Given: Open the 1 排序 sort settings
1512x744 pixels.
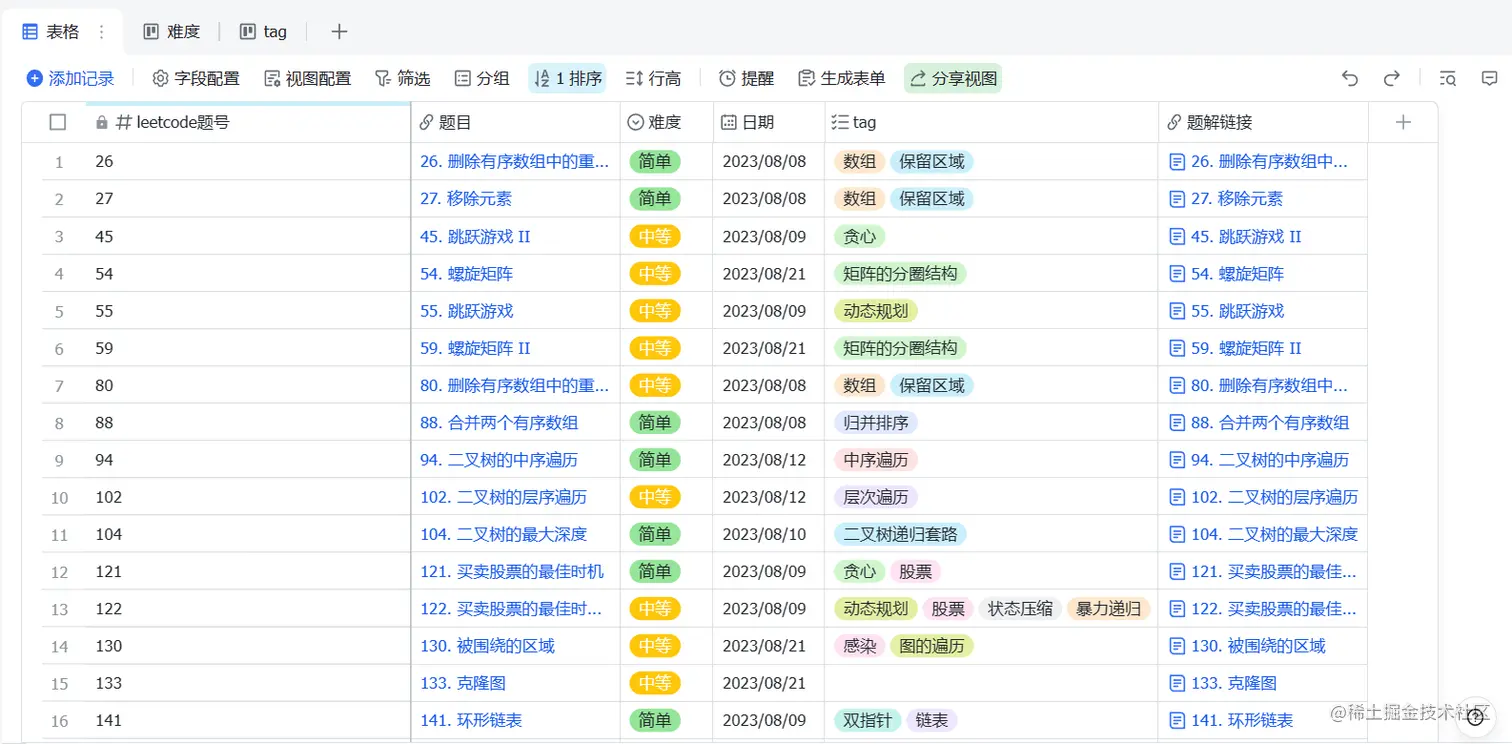Looking at the screenshot, I should point(567,78).
